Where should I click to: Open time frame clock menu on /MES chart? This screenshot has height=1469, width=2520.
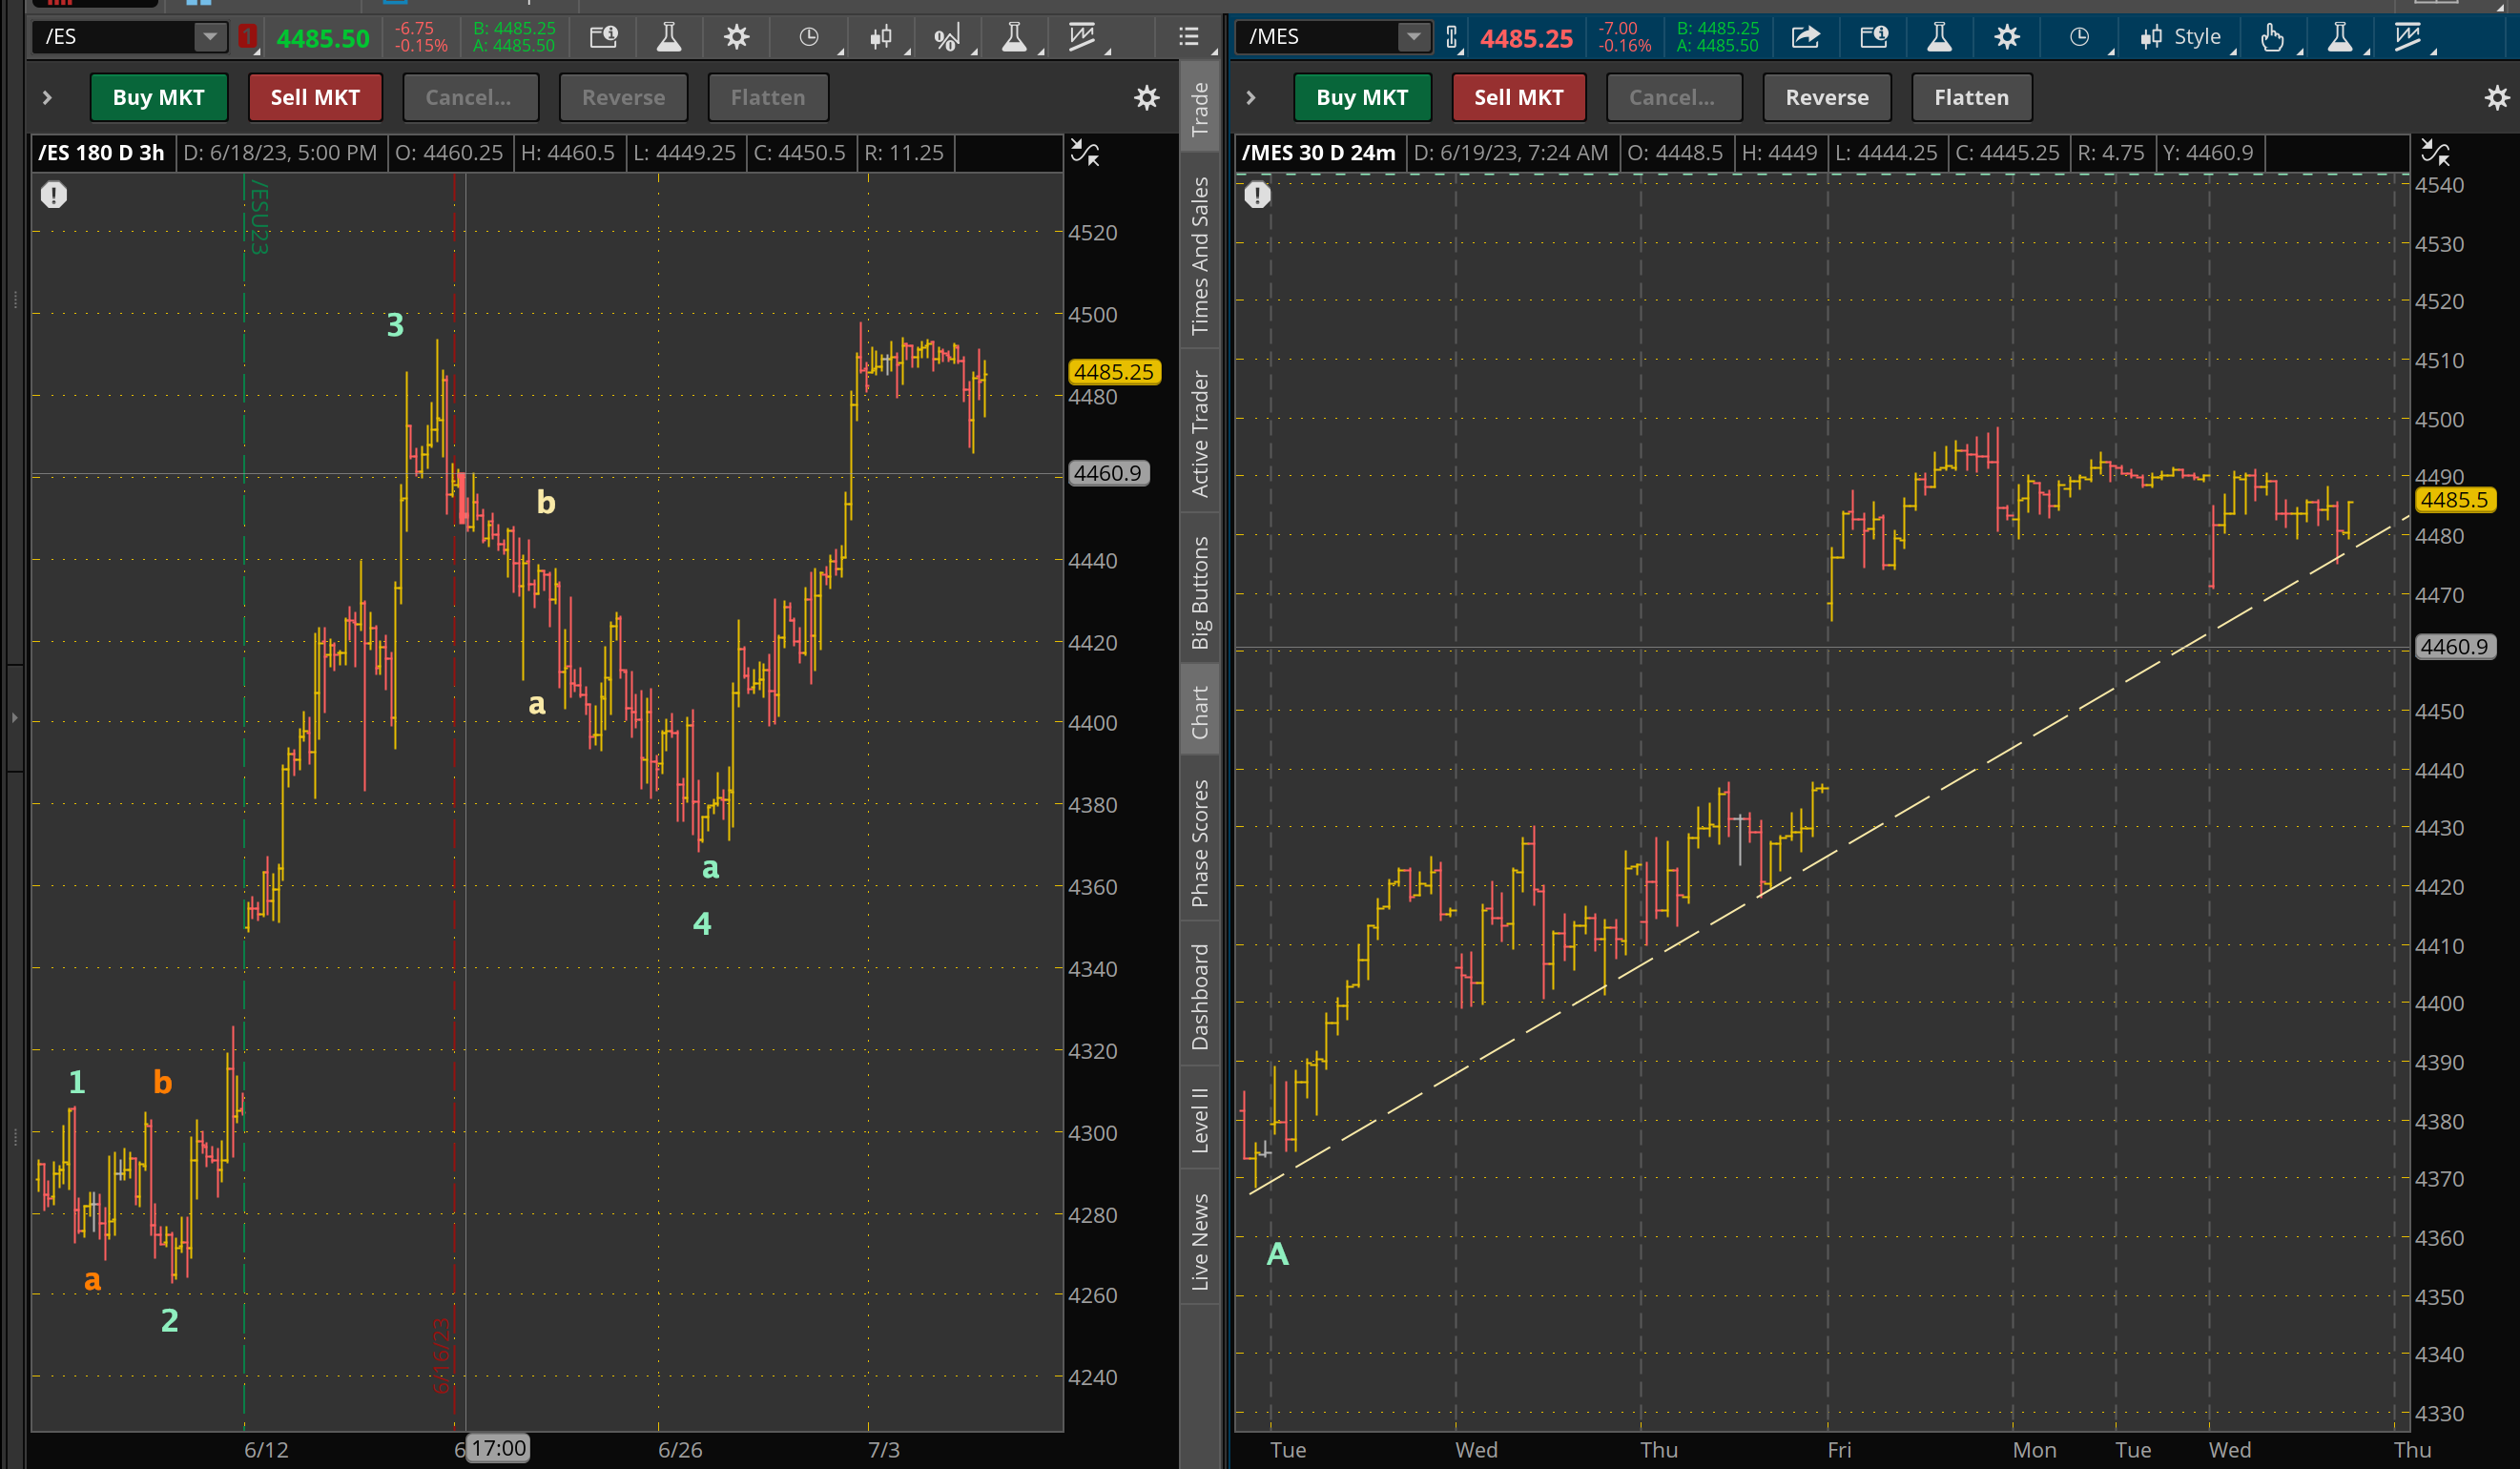(x=2079, y=38)
